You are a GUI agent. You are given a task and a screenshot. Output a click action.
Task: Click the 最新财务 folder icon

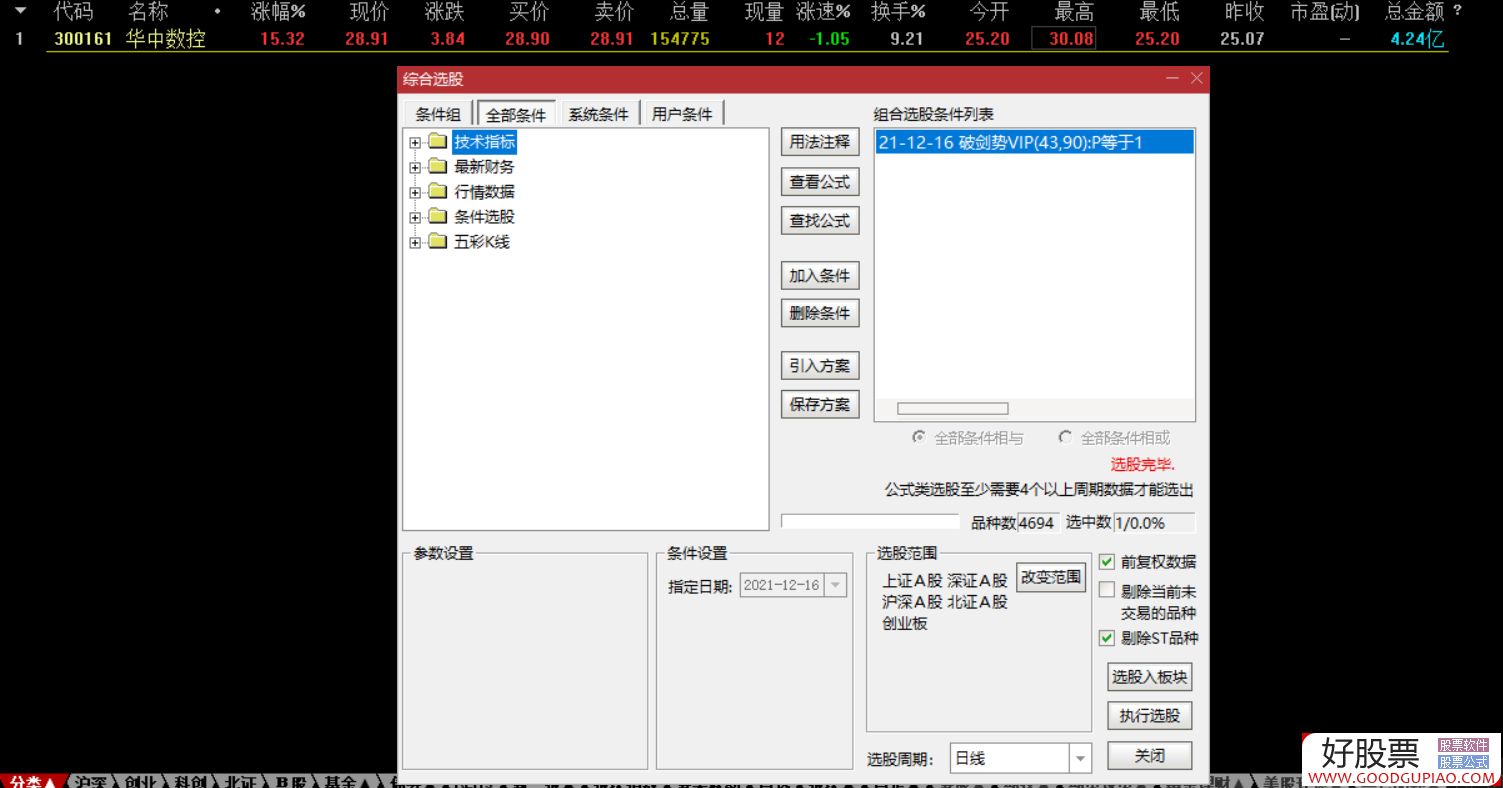point(437,167)
